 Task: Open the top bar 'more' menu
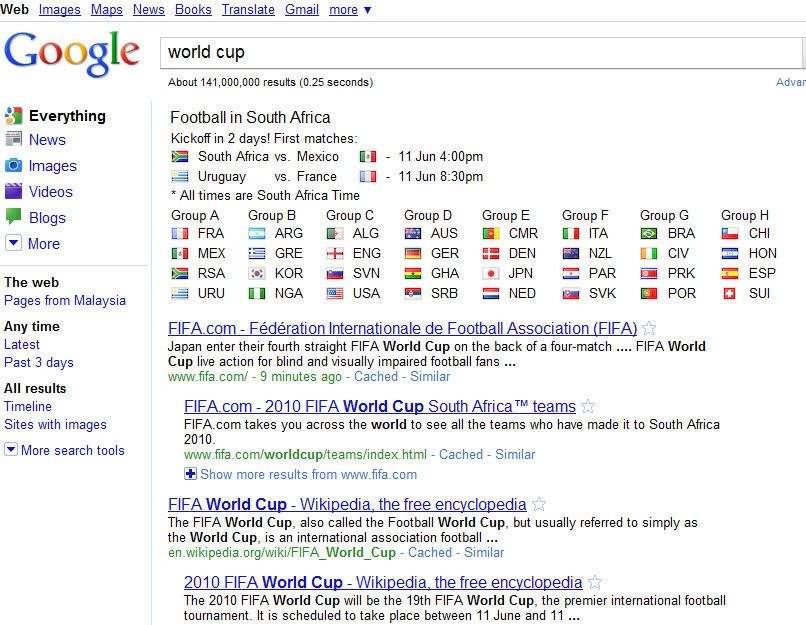coord(350,9)
